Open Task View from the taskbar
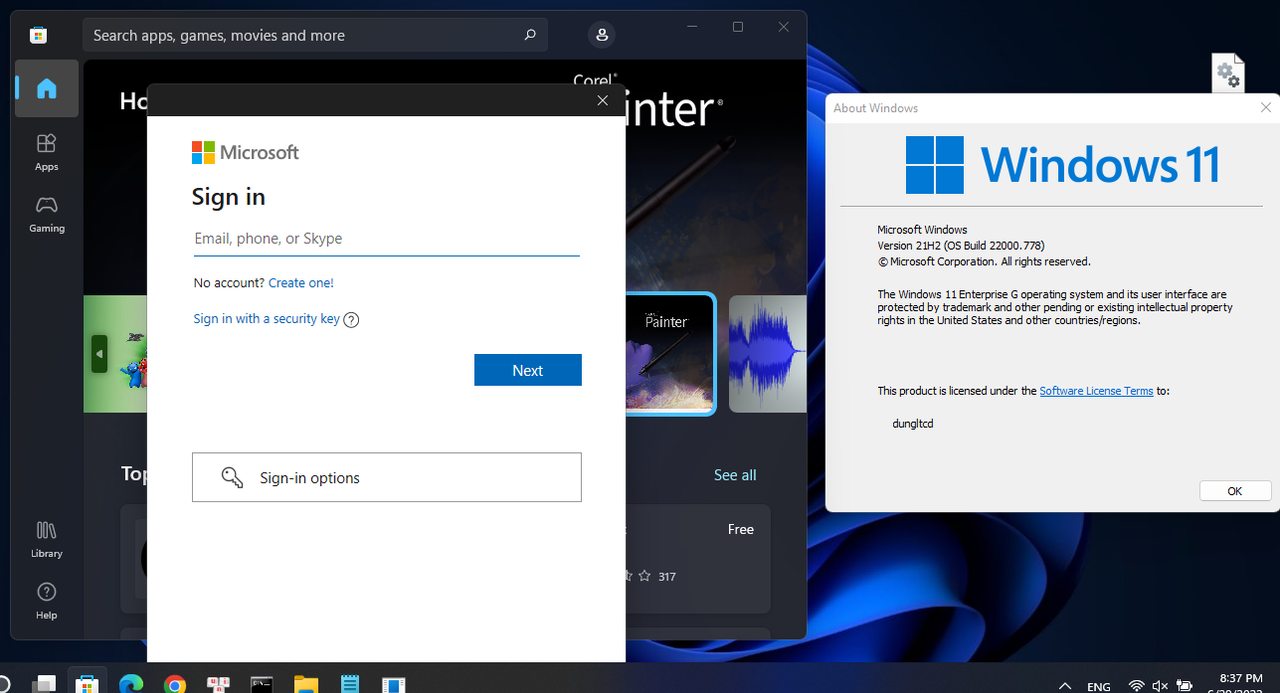The height and width of the screenshot is (693, 1280). click(x=43, y=685)
